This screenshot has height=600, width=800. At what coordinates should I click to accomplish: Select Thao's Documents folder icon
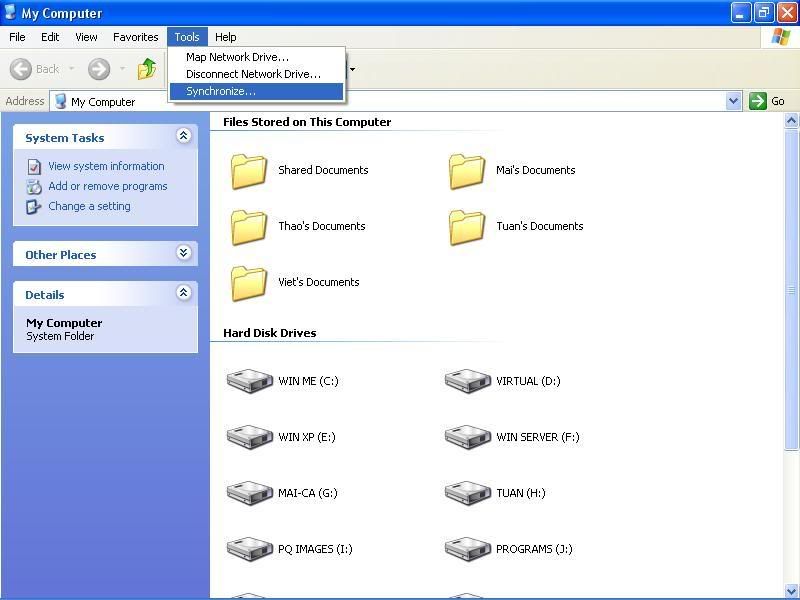[249, 228]
